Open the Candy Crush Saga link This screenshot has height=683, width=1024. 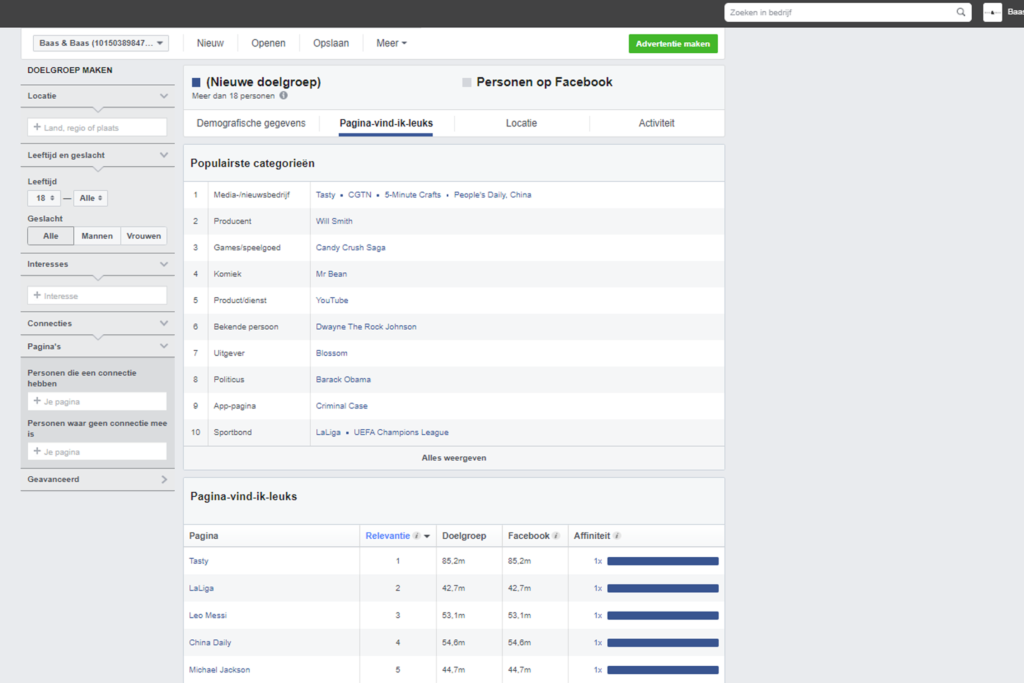(350, 247)
